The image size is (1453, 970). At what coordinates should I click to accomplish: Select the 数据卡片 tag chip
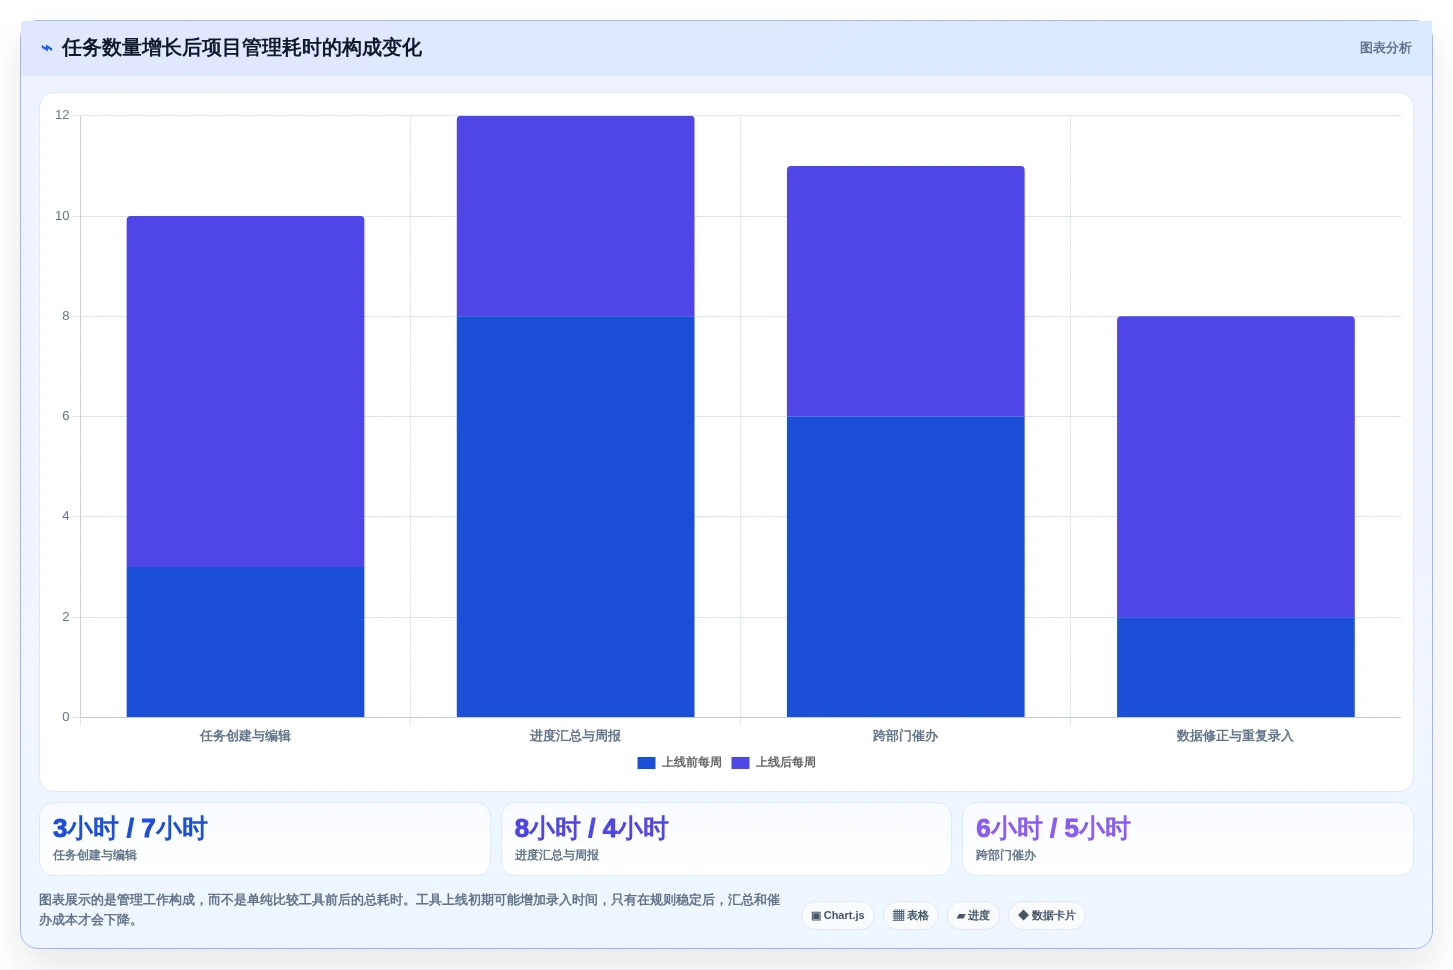(1047, 915)
